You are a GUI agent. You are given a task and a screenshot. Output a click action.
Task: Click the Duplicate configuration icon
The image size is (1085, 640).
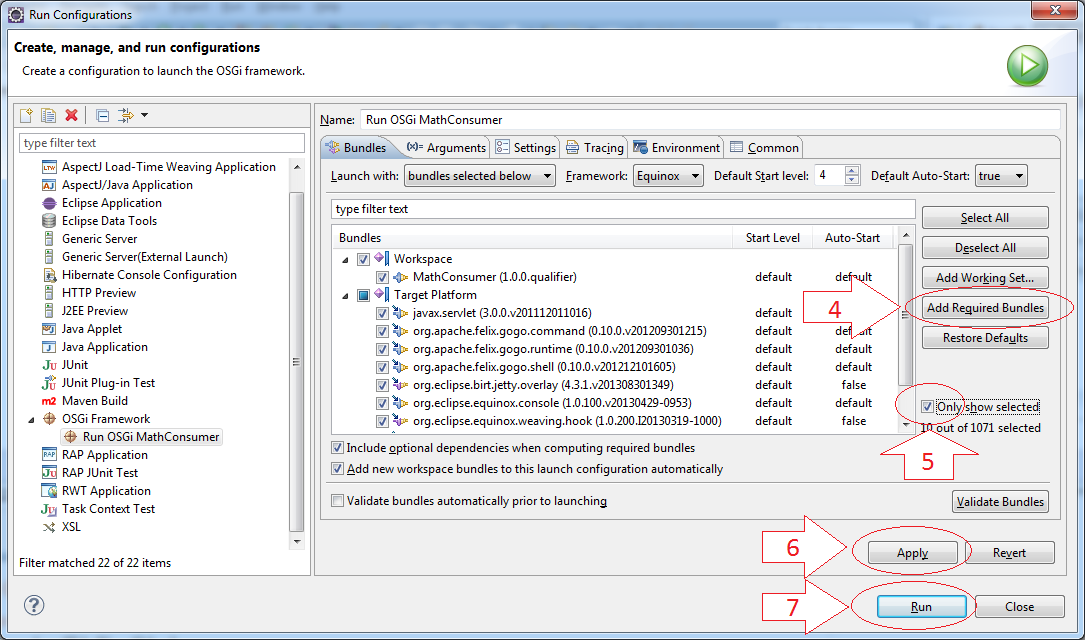point(48,116)
